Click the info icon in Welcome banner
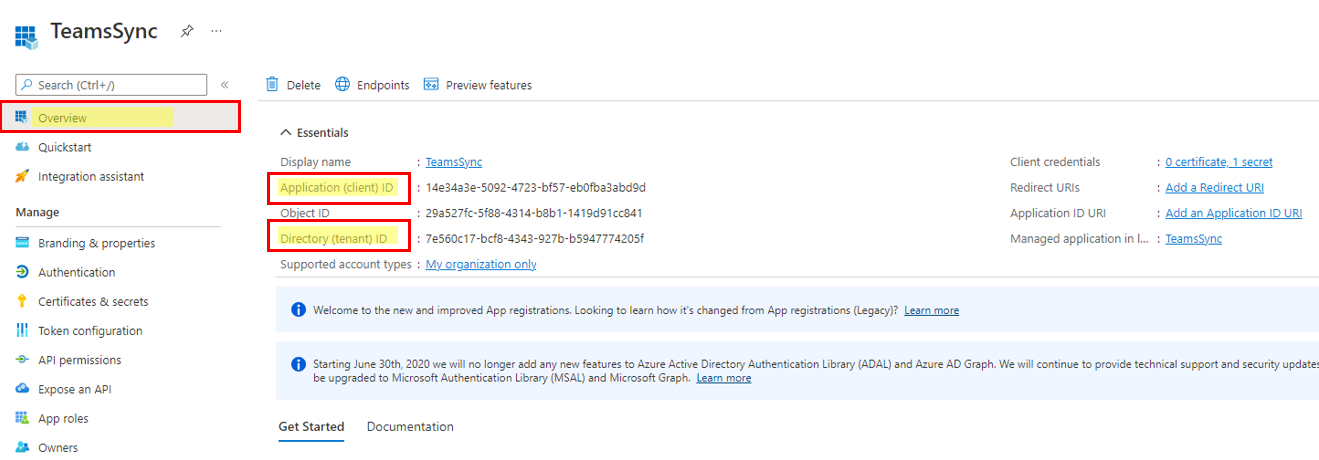This screenshot has height=460, width=1319. click(298, 310)
